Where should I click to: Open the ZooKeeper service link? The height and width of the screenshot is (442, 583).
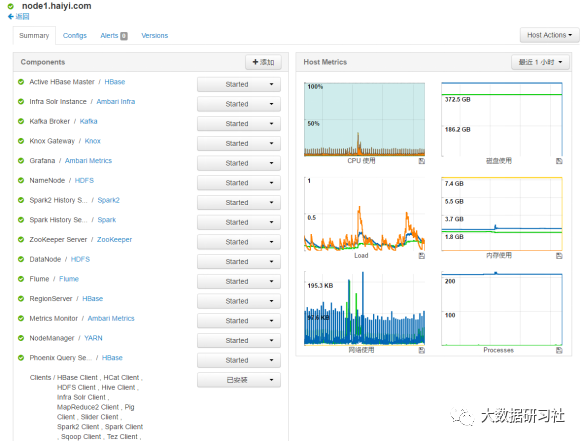click(115, 239)
